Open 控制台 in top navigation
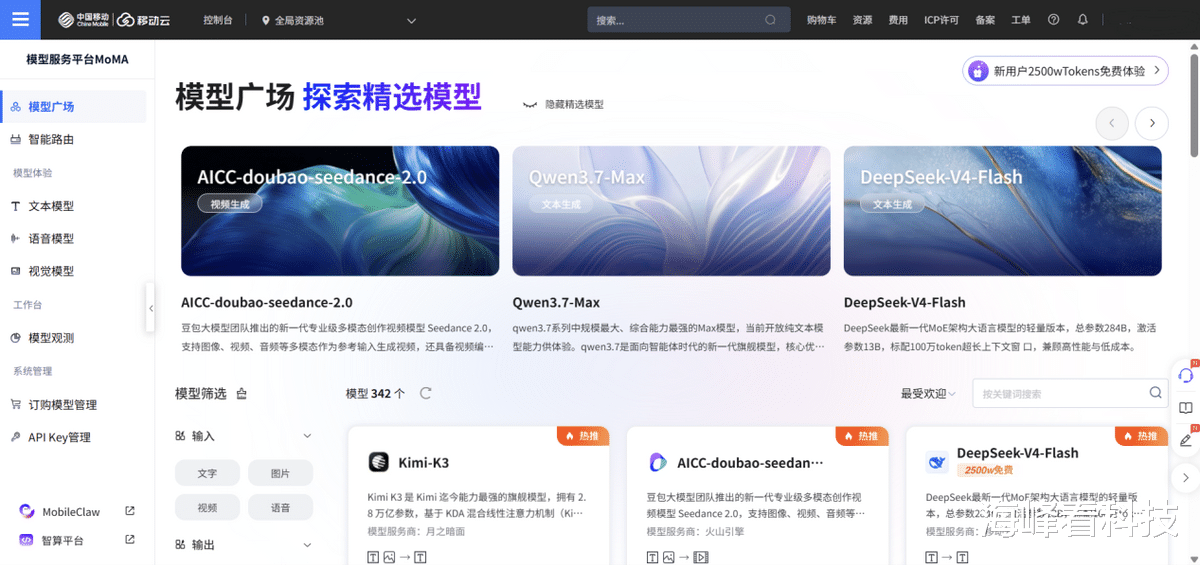 click(x=217, y=20)
